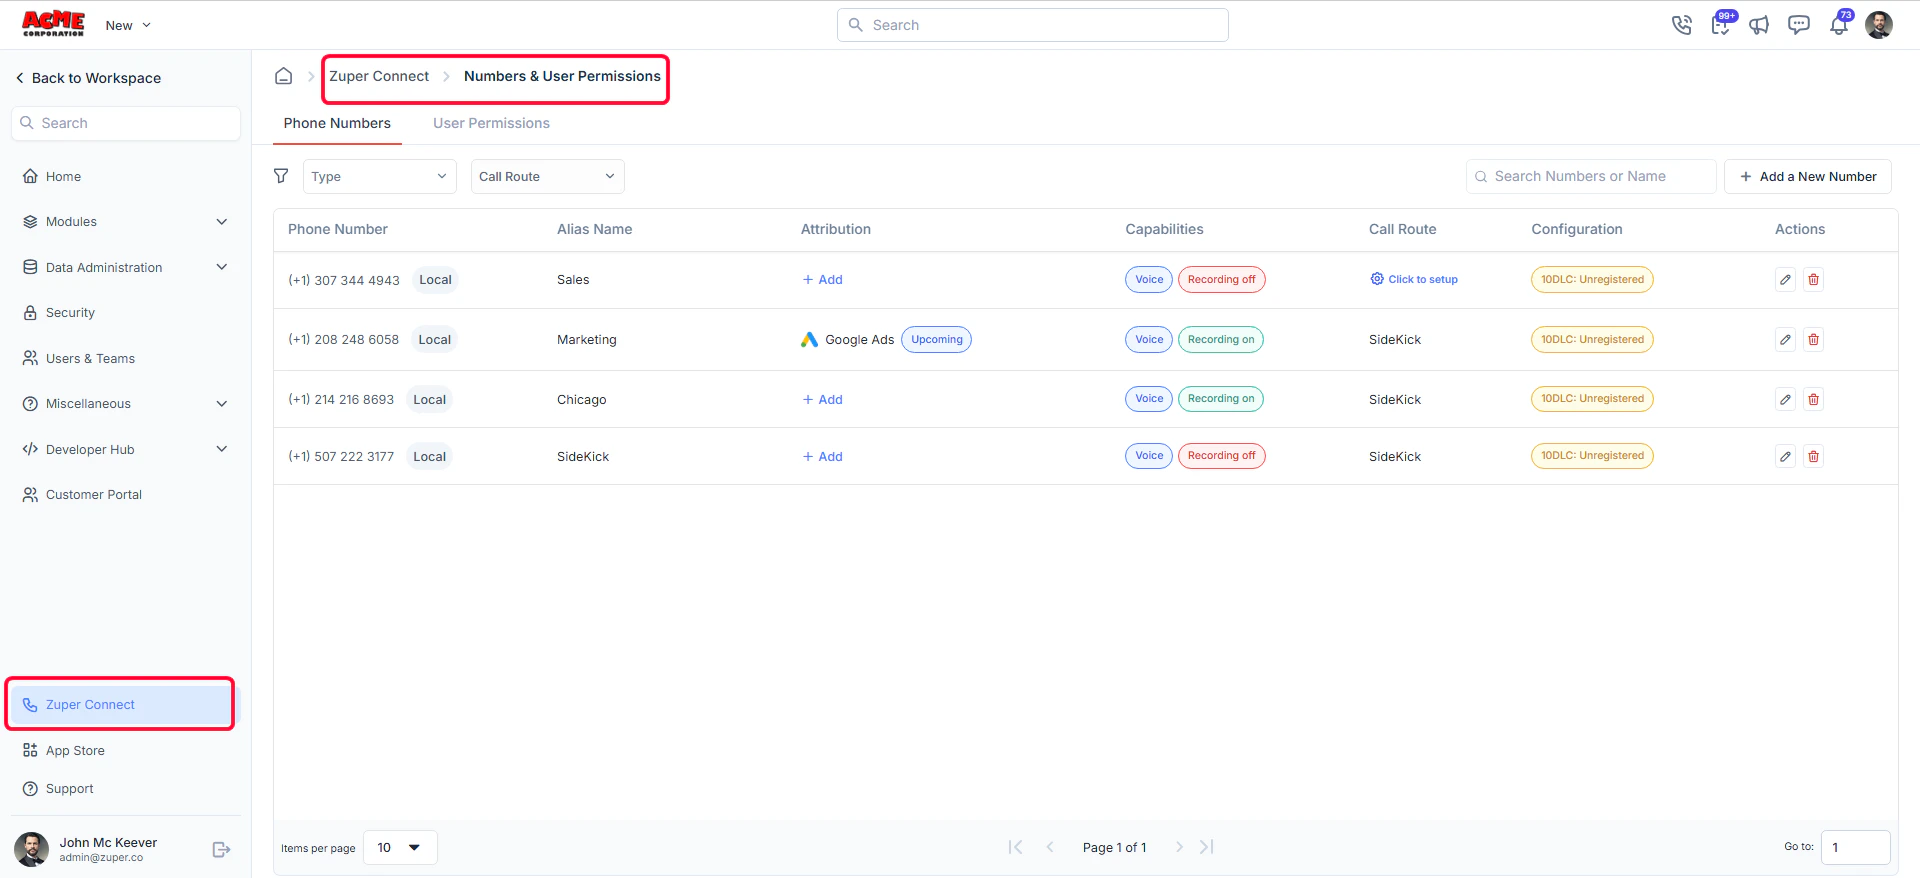Expand the Modules sidebar section

coord(126,222)
